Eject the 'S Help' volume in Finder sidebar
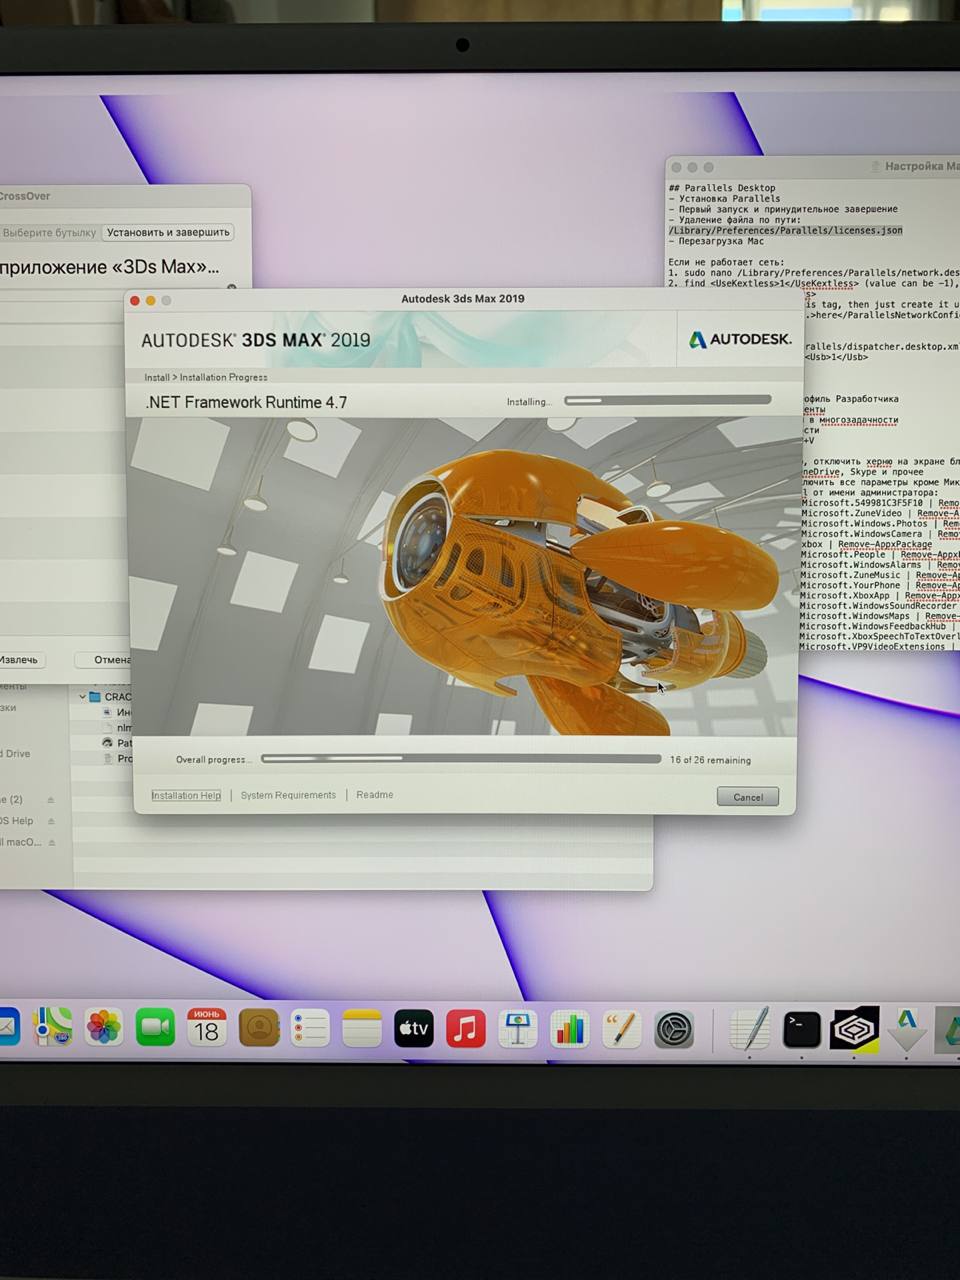The height and width of the screenshot is (1280, 960). 51,821
